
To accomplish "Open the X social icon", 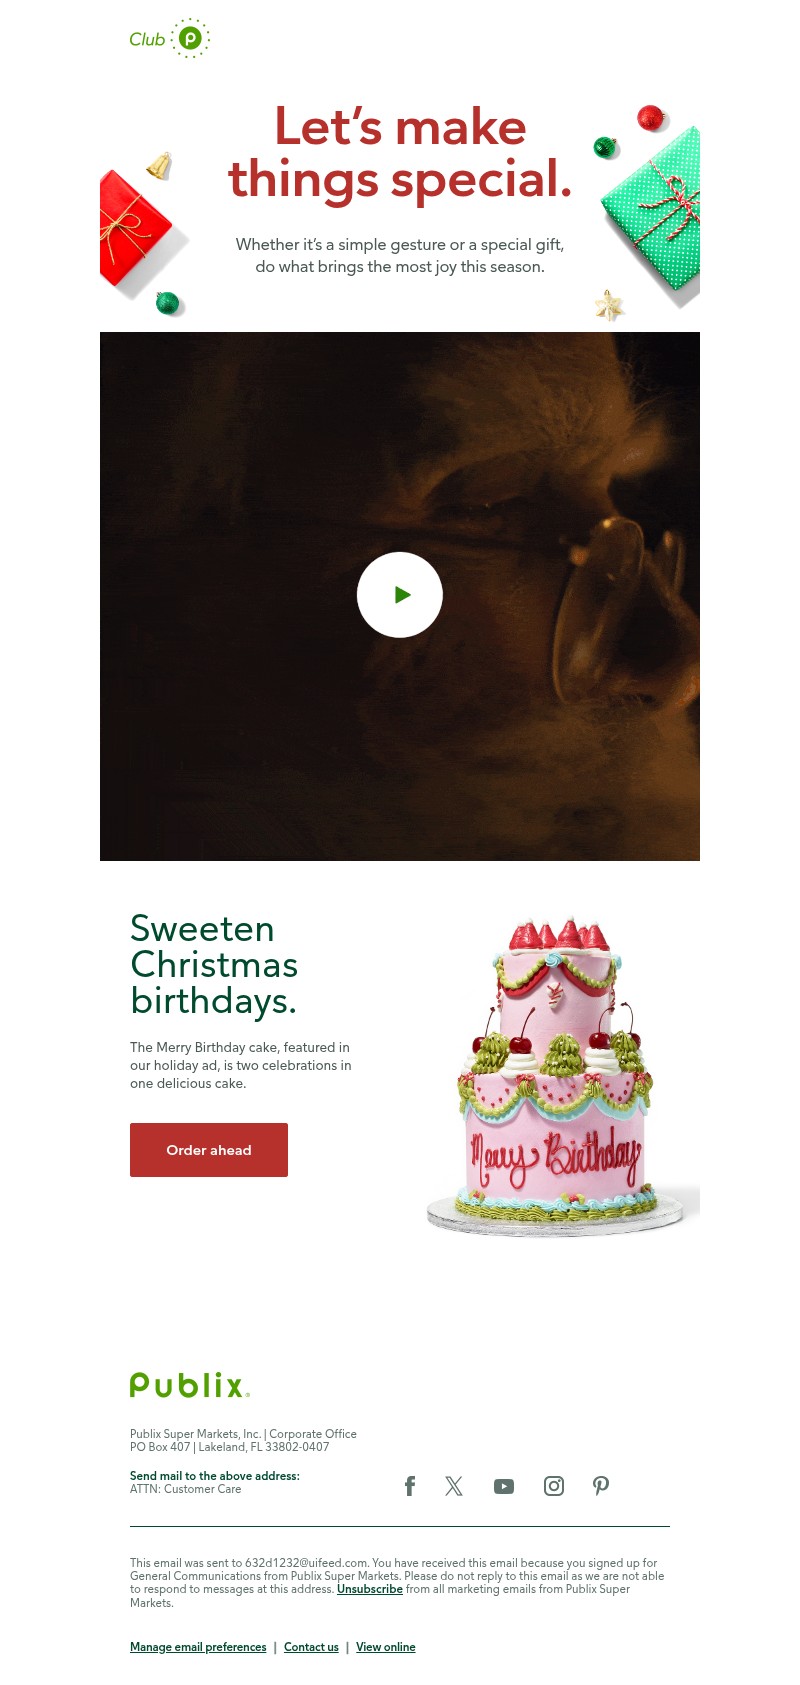I will click(x=454, y=1486).
